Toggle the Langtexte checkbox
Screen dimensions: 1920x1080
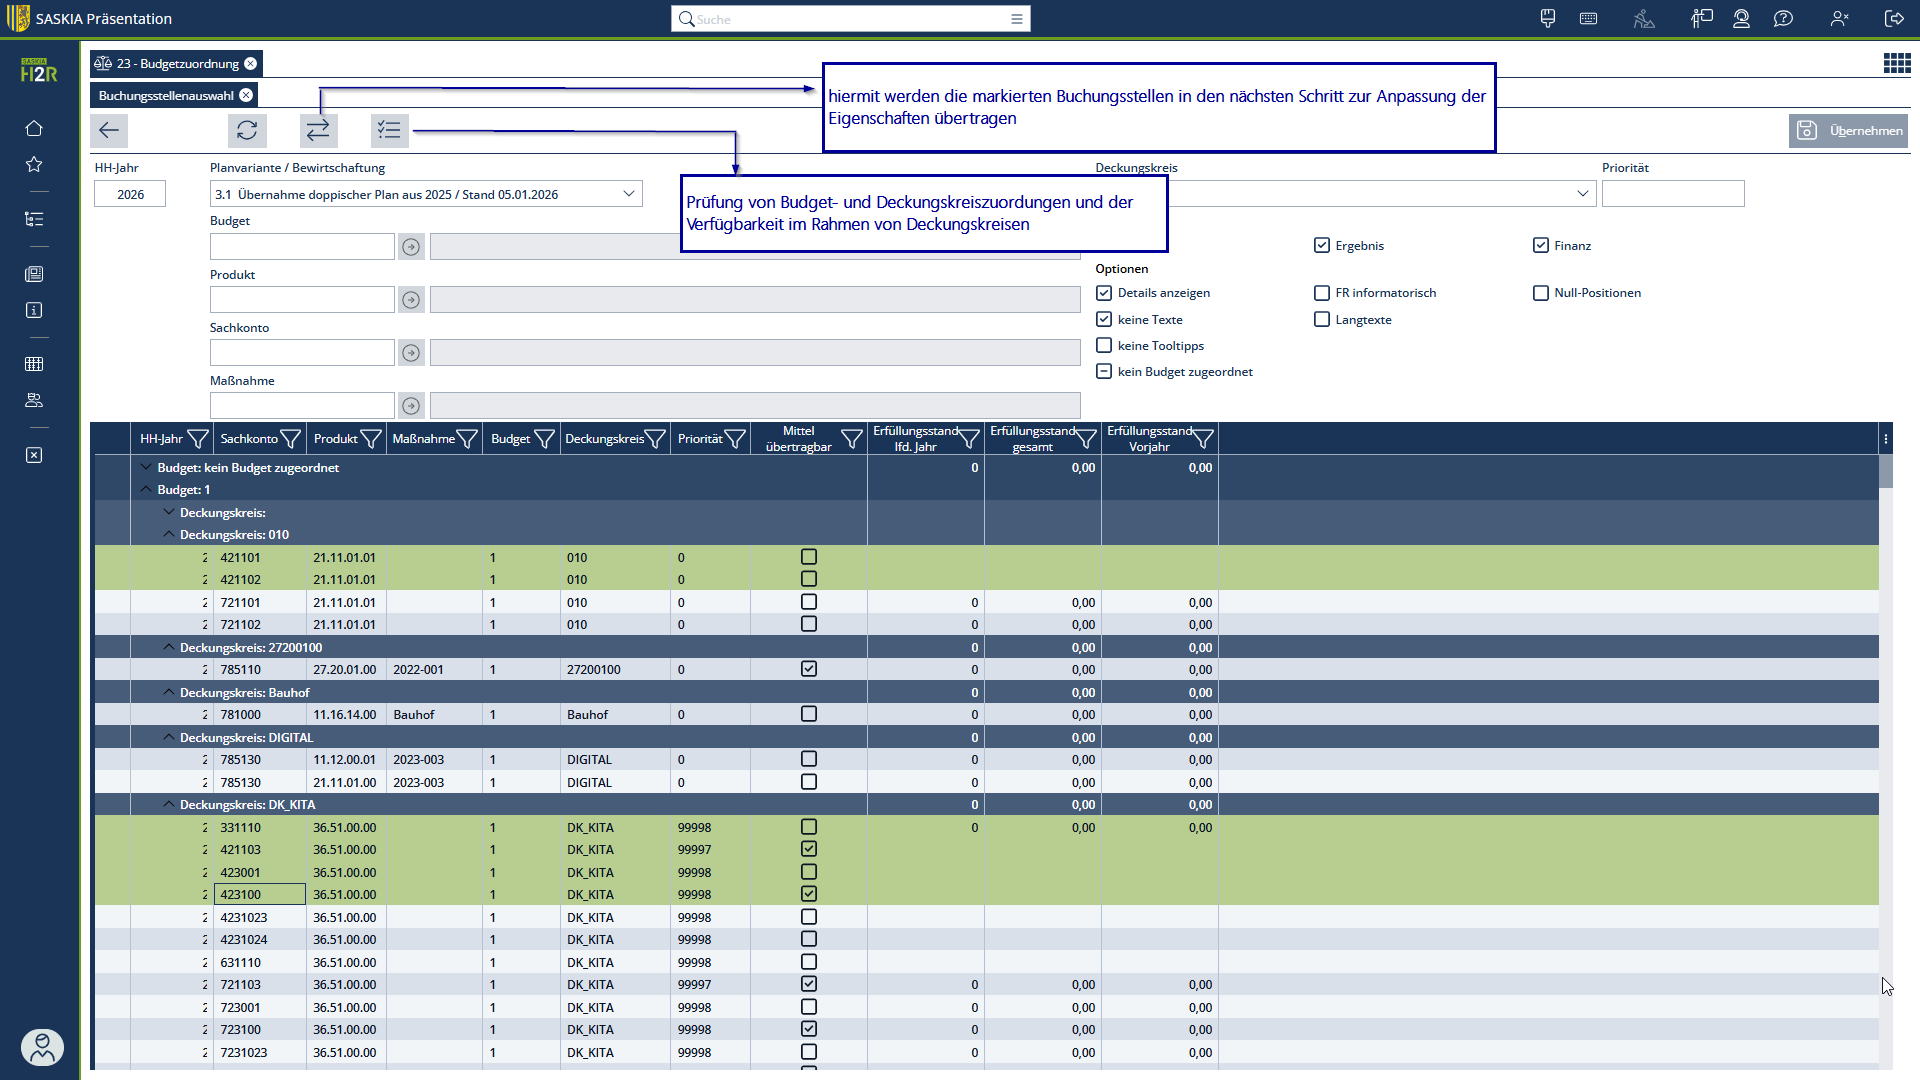(1322, 319)
